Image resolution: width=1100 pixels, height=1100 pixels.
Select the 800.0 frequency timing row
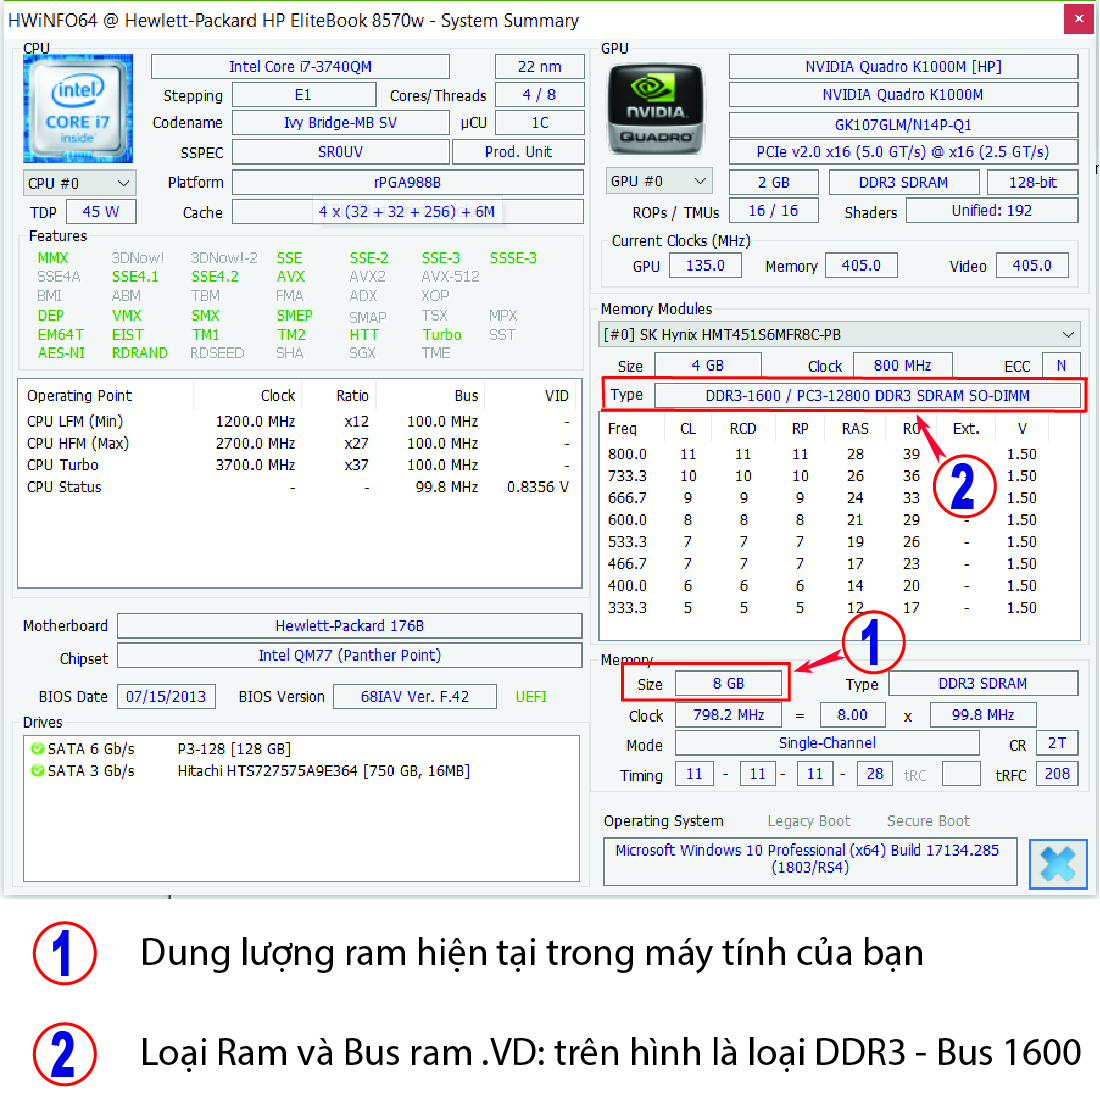[x=840, y=454]
